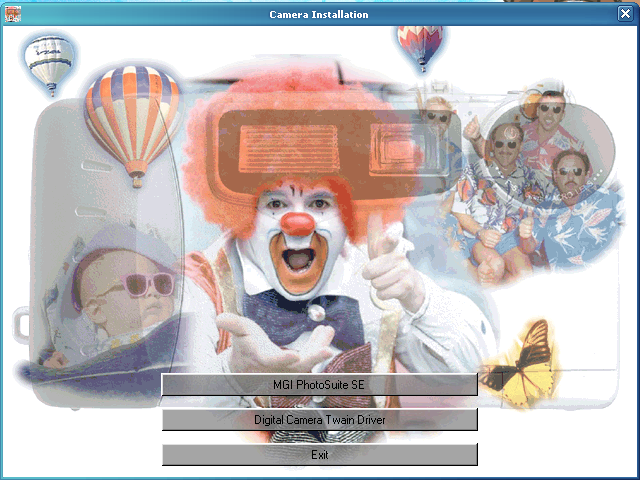Click the Camera Installation title text

coord(319,14)
